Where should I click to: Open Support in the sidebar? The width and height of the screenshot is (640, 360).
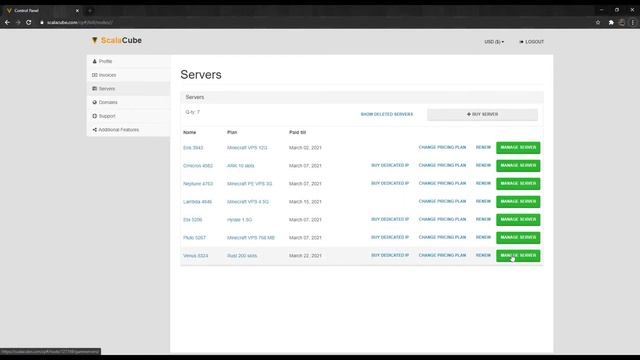point(128,116)
